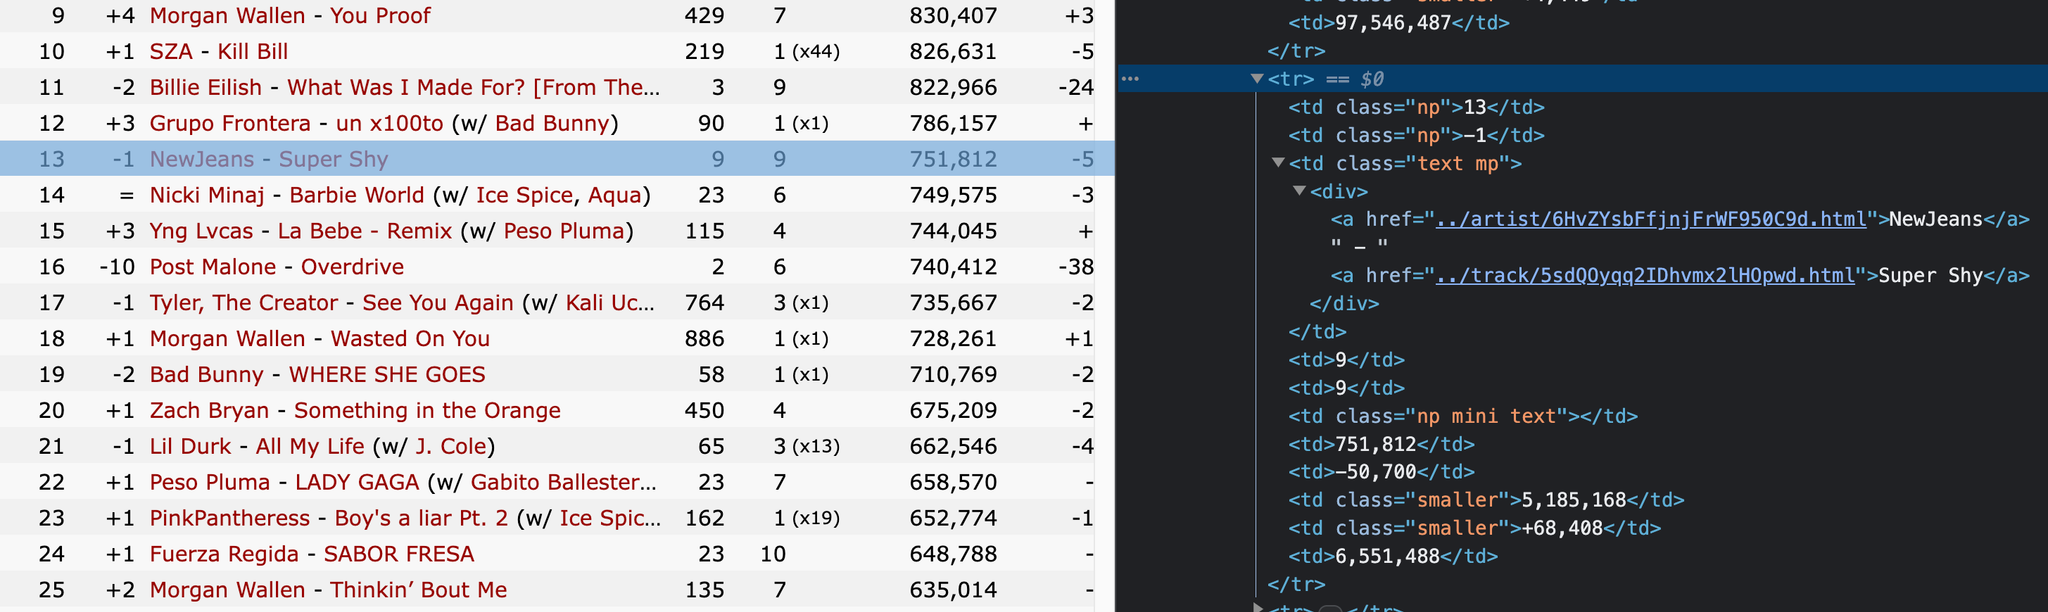Open the Billie Eilish artist link
This screenshot has height=612, width=2048.
coord(205,88)
